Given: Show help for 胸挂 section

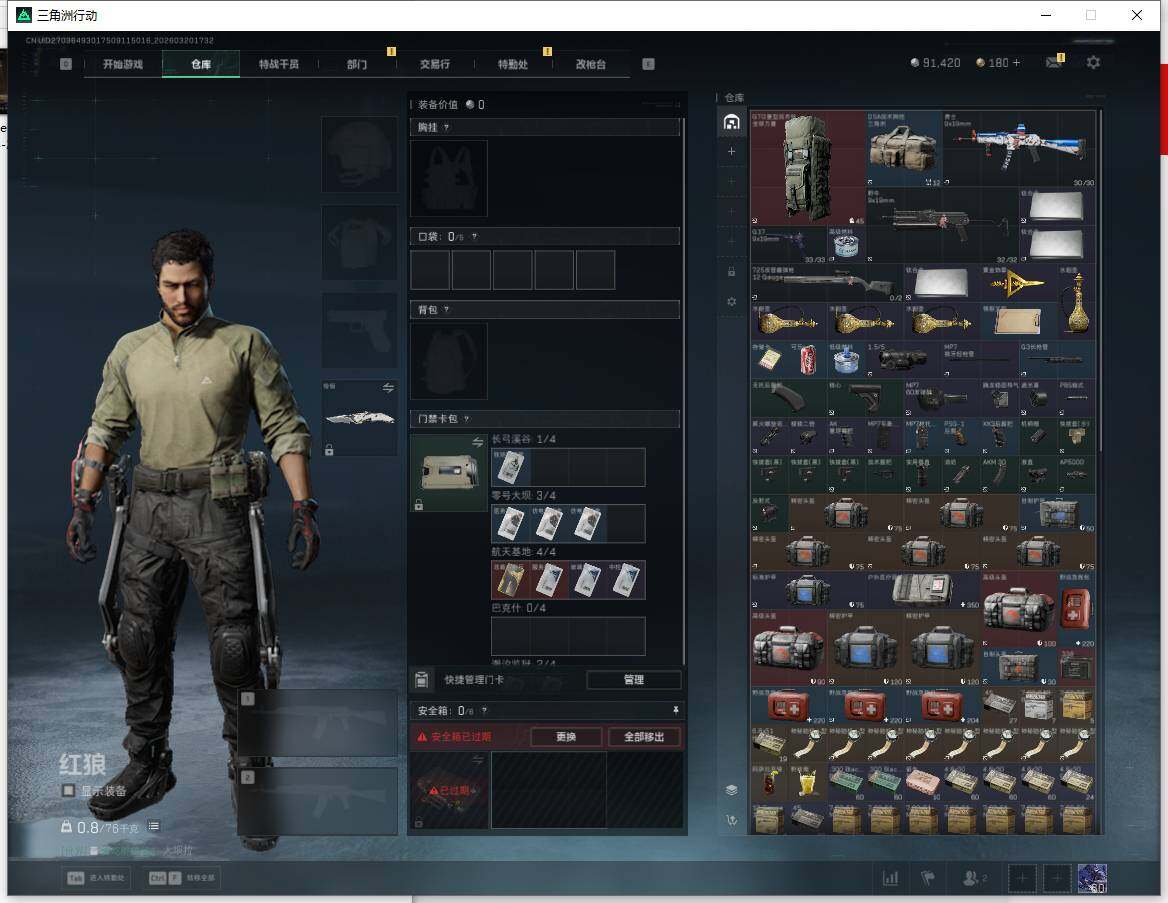Looking at the screenshot, I should [x=446, y=127].
